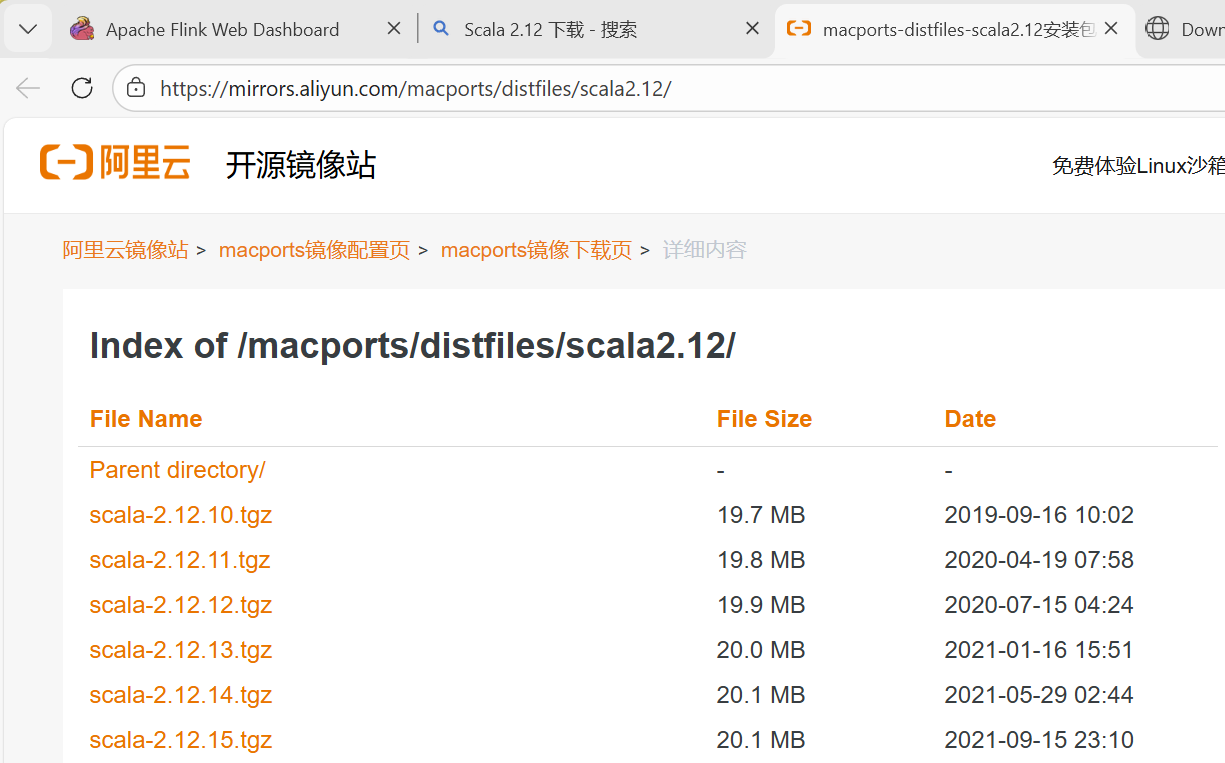Go to 阿里云镜像站 breadcrumb
The image size is (1225, 763).
pyautogui.click(x=125, y=250)
